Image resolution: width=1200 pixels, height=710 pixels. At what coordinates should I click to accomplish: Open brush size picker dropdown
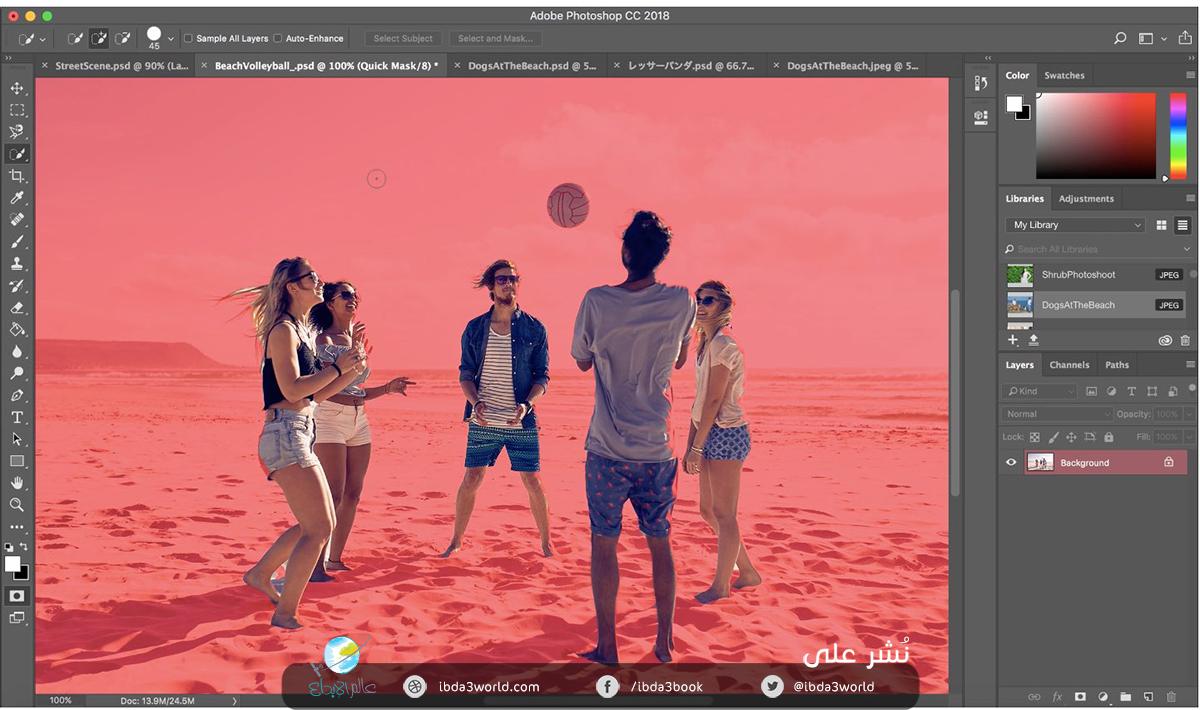coord(171,38)
